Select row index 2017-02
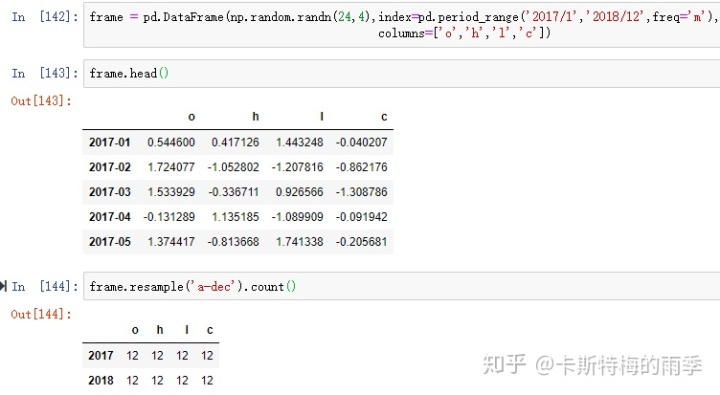Viewport: 720px width, 395px height. [x=110, y=167]
